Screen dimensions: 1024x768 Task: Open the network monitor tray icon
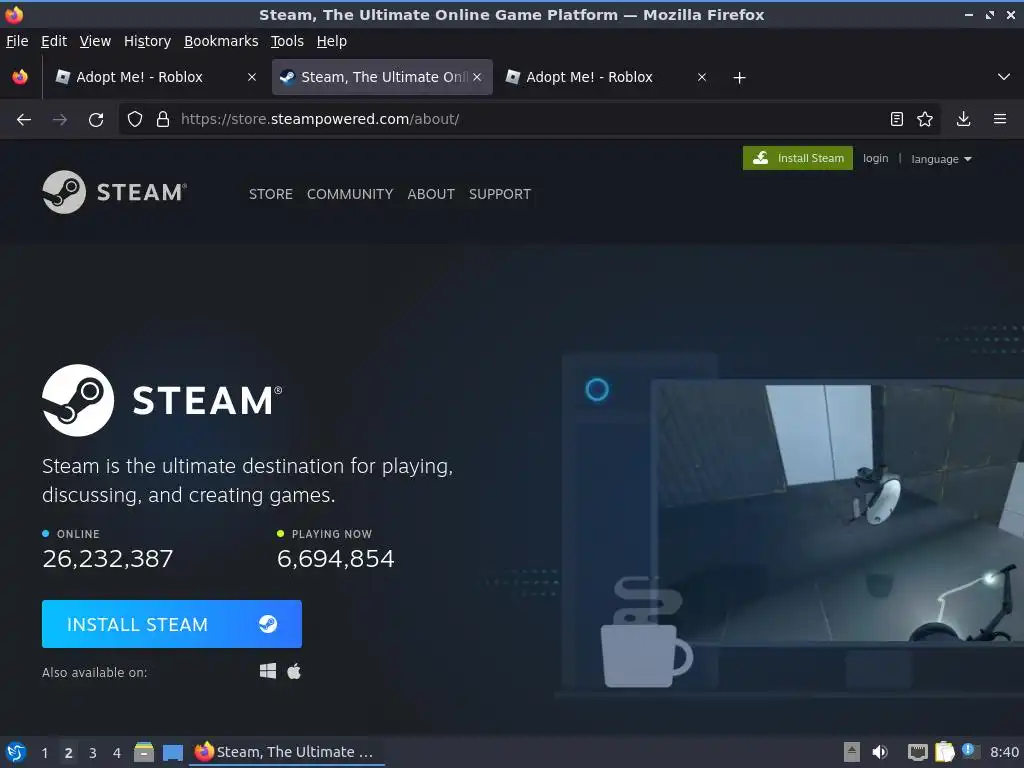pyautogui.click(x=918, y=752)
